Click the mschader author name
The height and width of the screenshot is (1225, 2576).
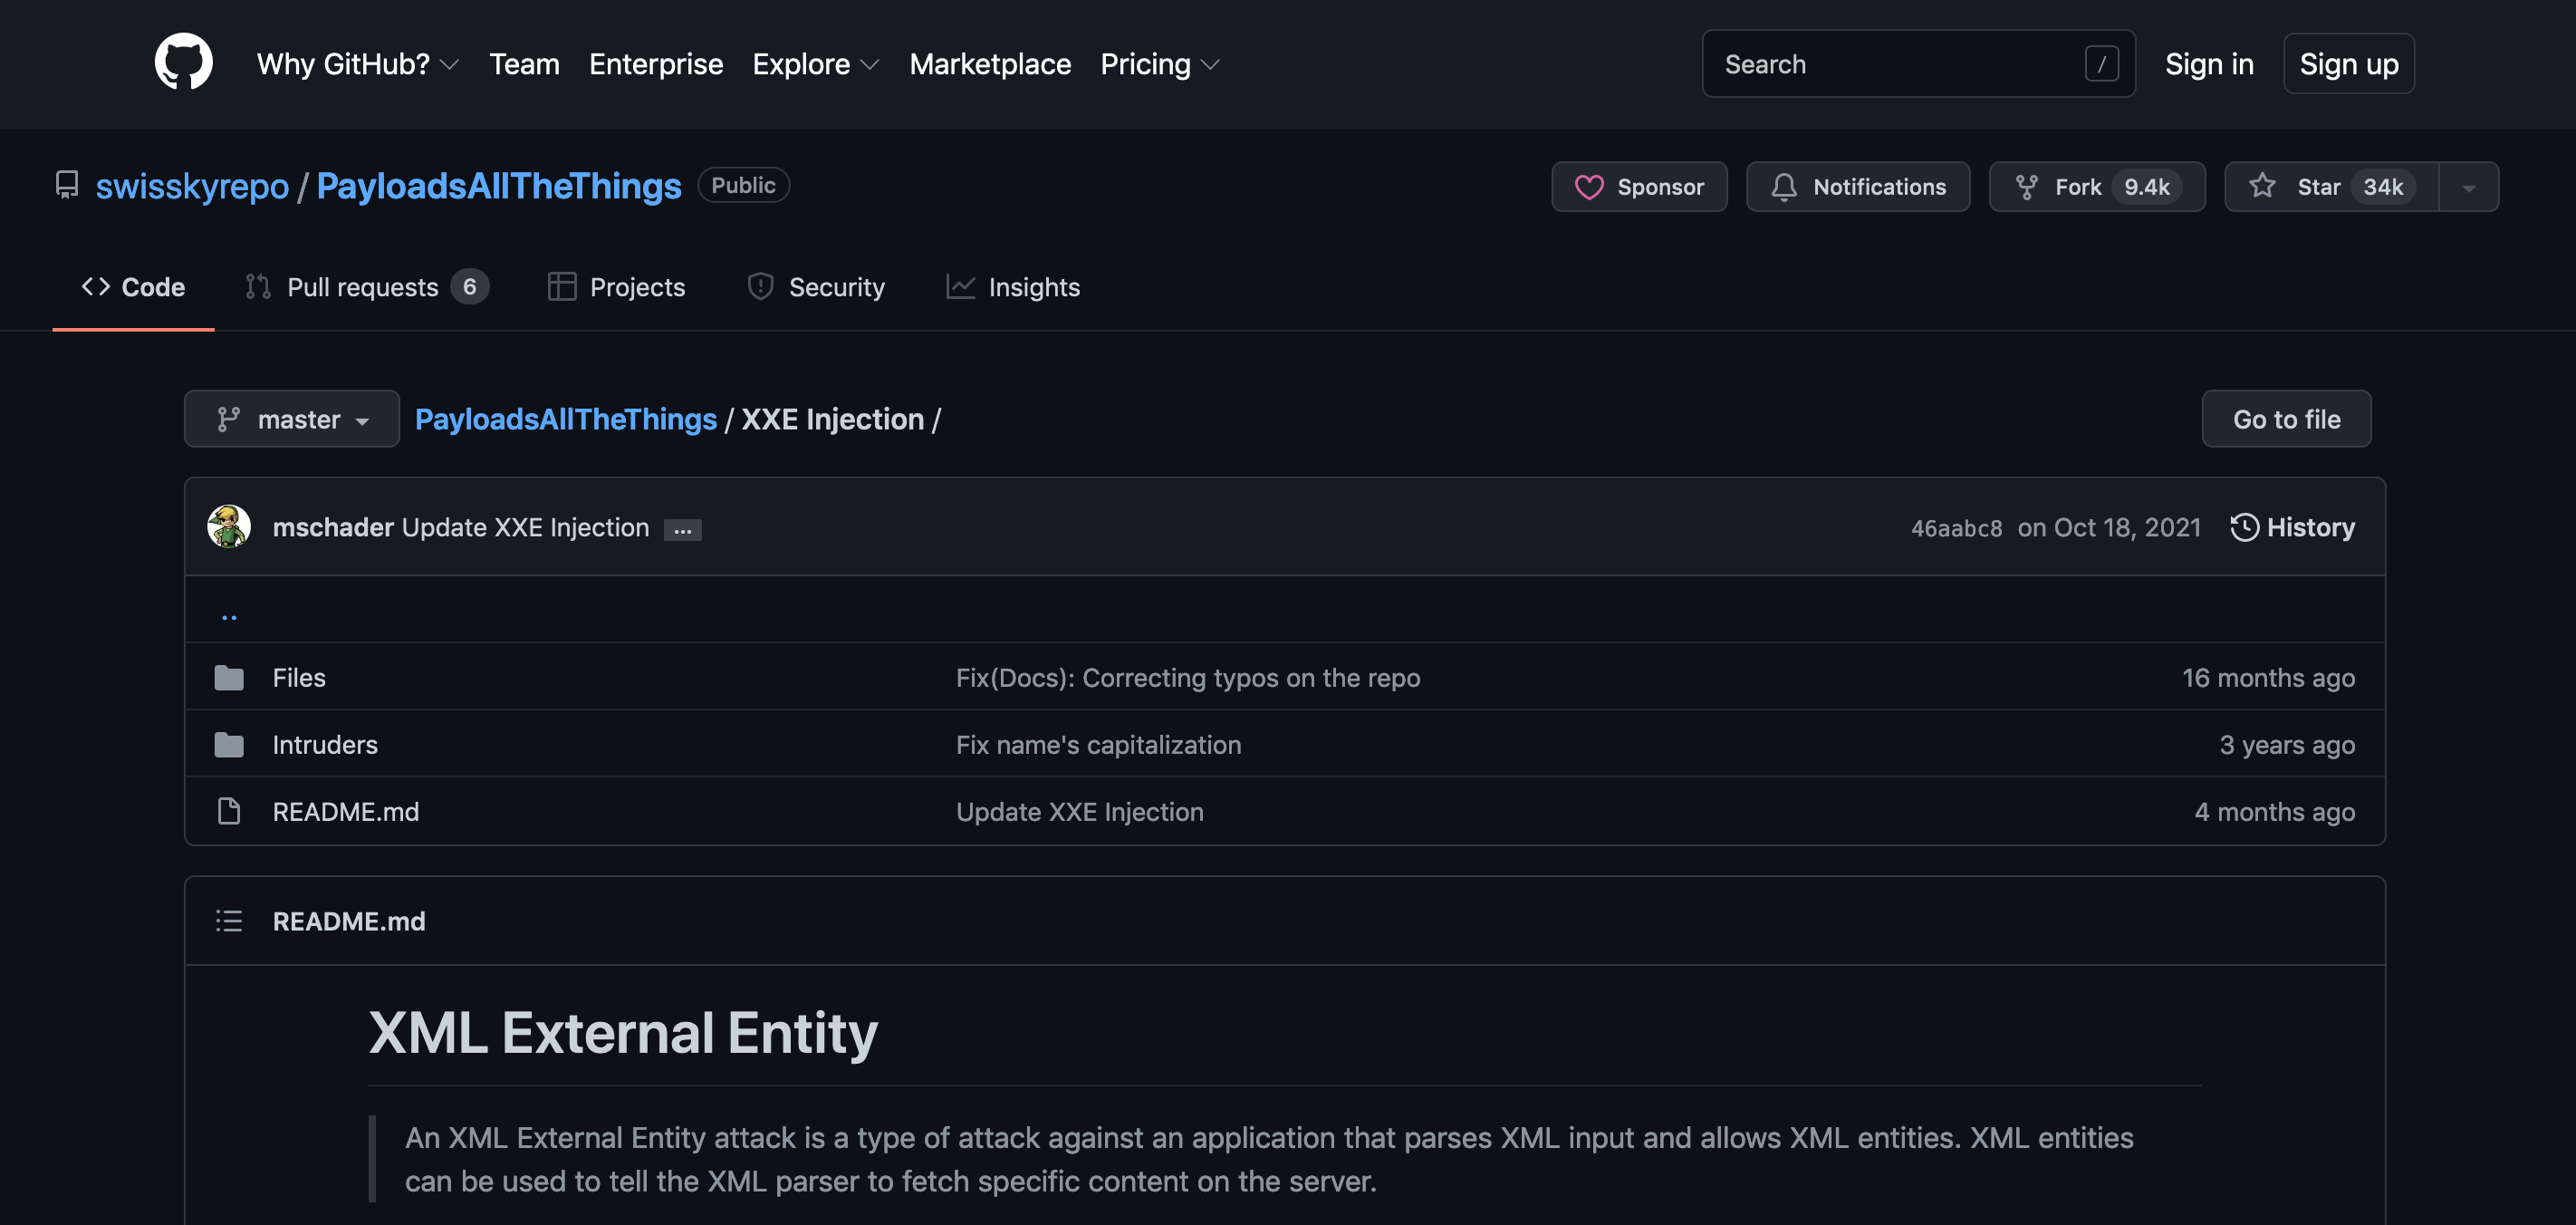tap(333, 527)
